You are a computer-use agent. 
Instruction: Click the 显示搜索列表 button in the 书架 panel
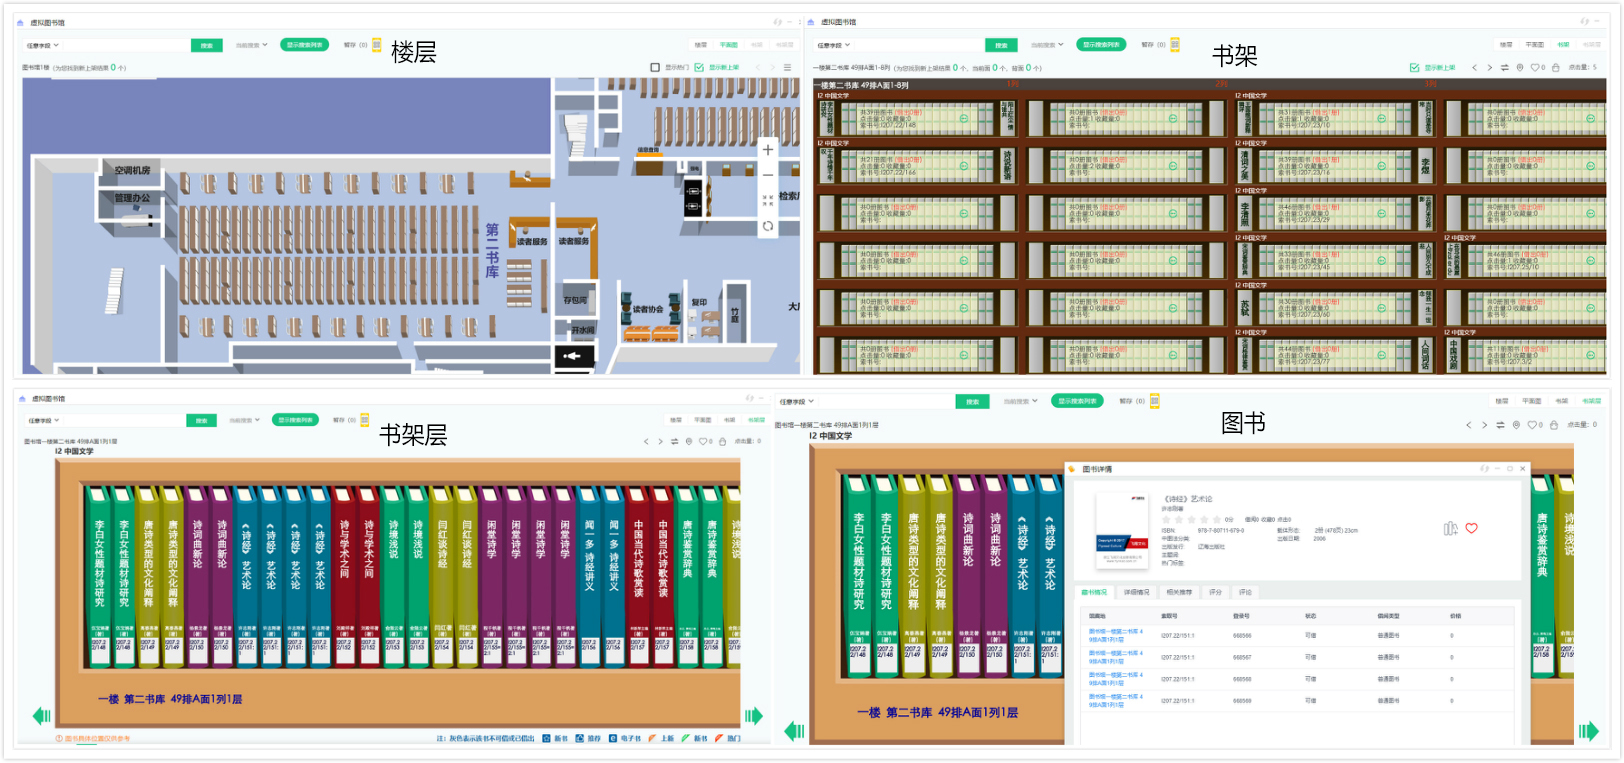click(x=1101, y=45)
